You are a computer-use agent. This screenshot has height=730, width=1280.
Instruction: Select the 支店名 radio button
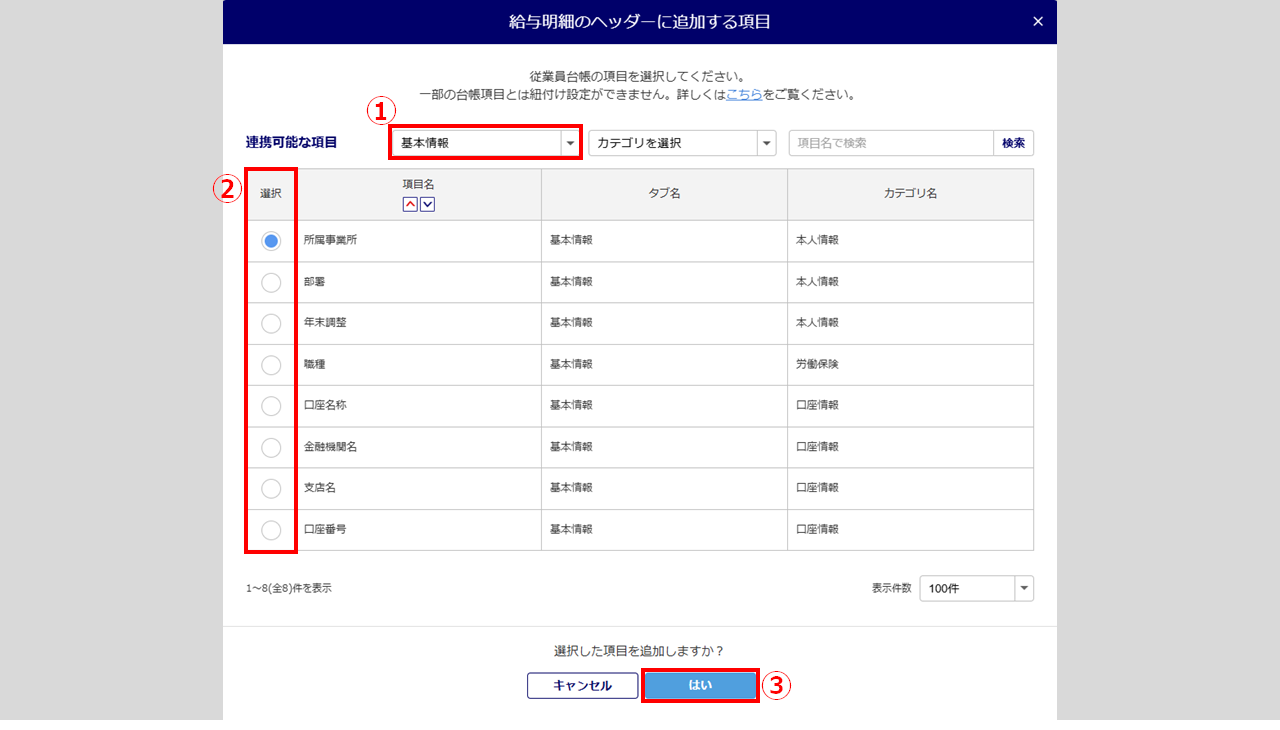point(271,488)
